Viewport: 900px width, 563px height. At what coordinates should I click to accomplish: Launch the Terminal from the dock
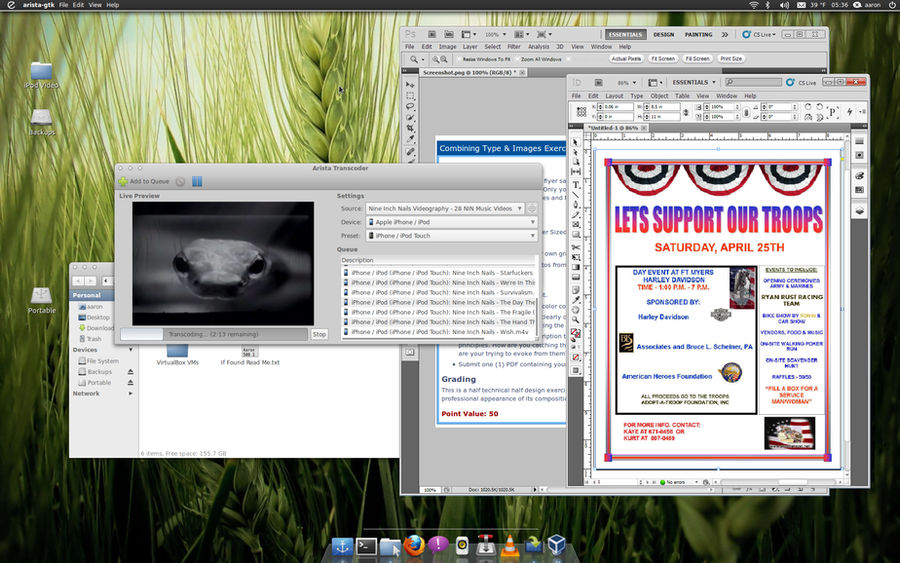[x=366, y=546]
